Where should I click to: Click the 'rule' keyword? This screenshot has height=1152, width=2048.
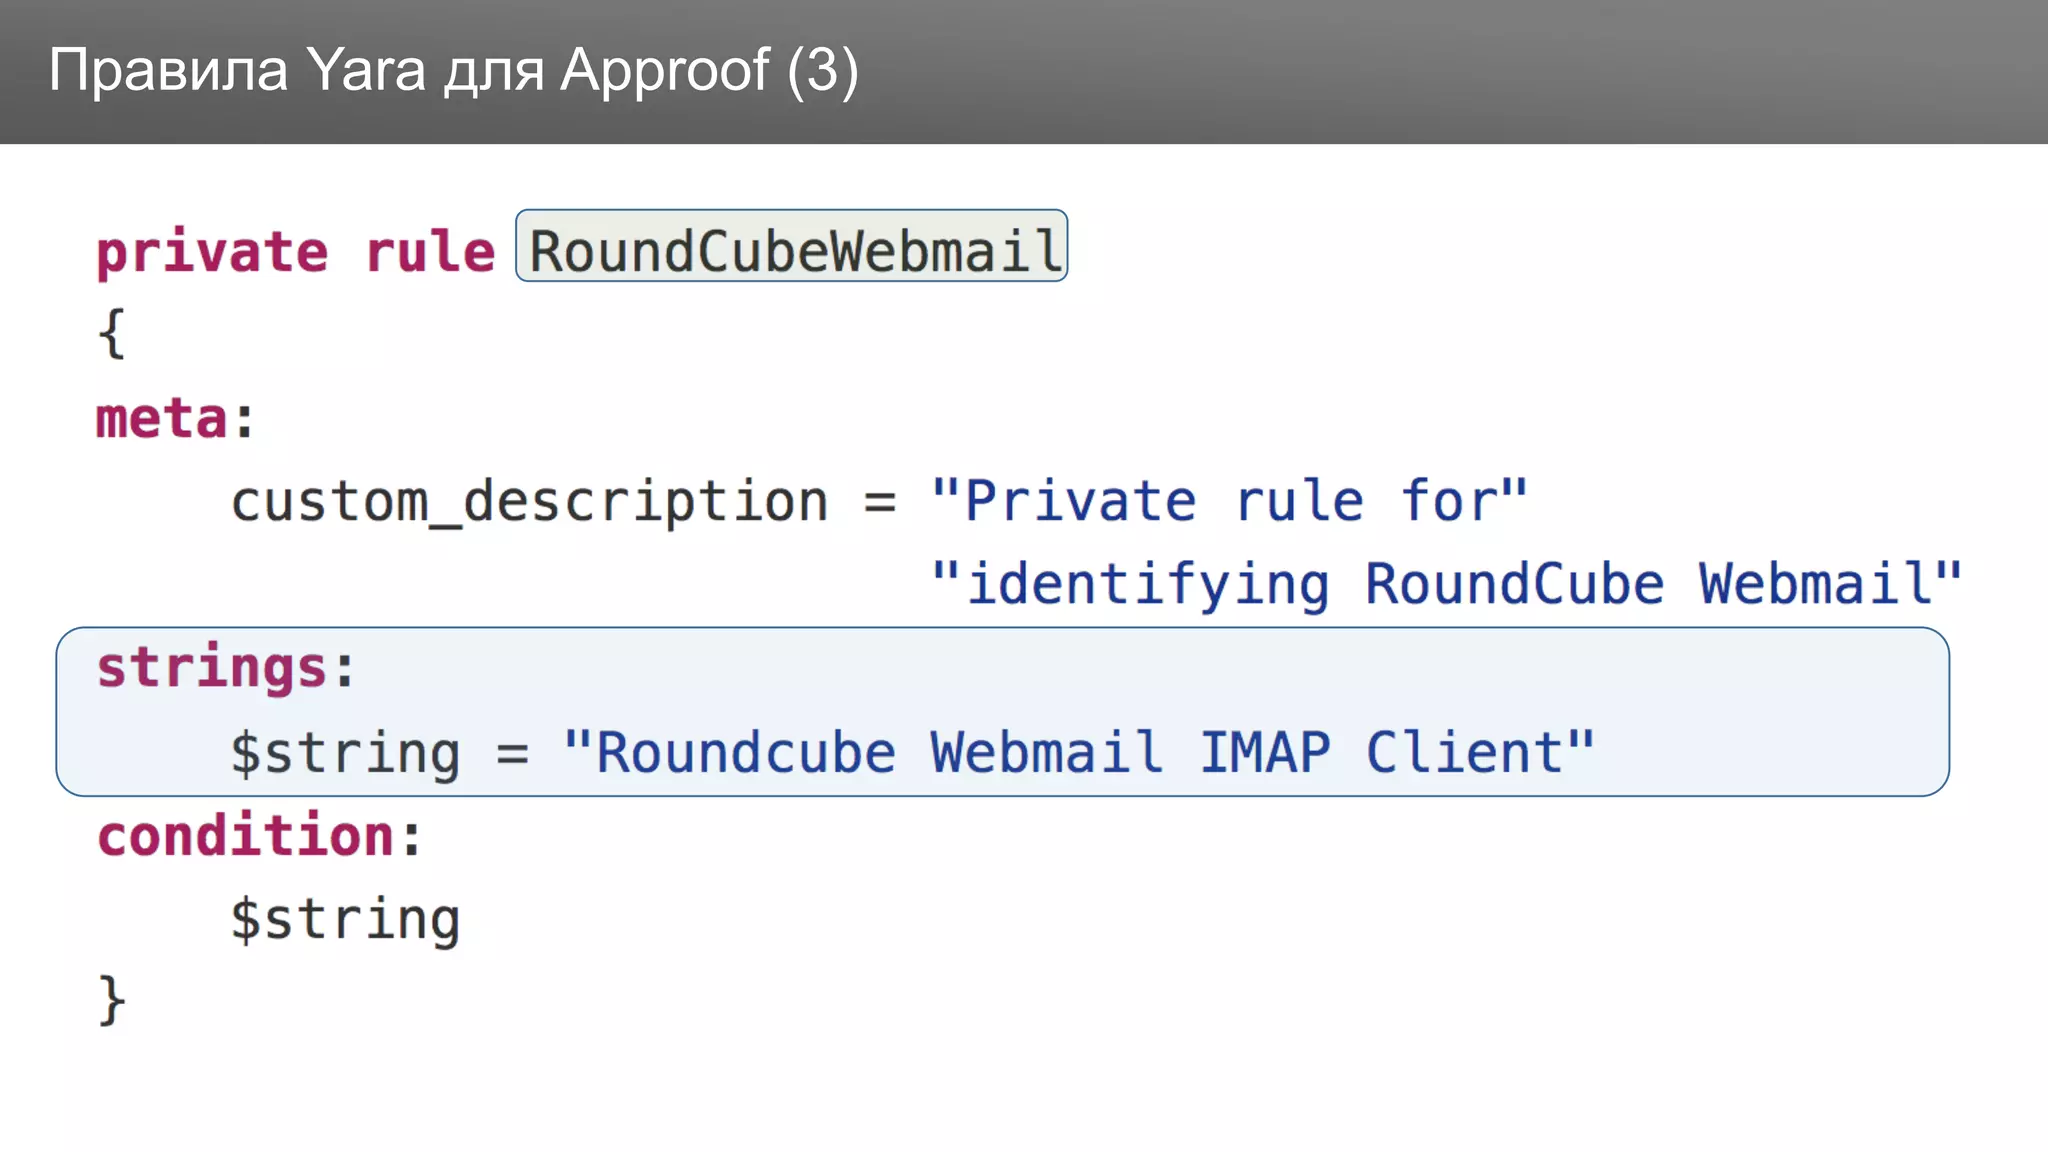[x=430, y=251]
